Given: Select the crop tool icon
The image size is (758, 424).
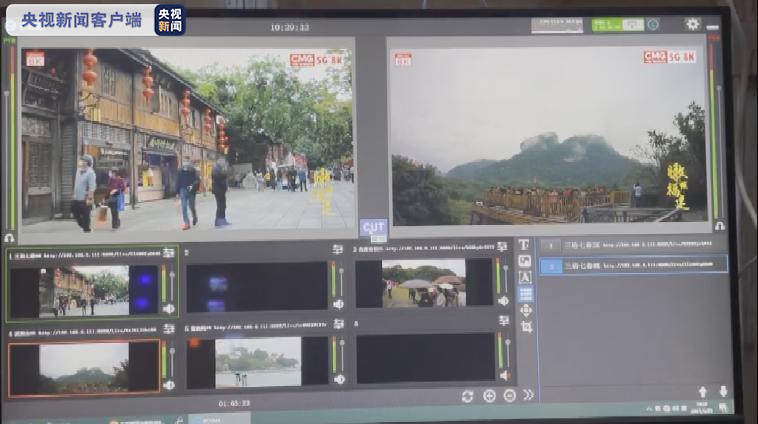Looking at the screenshot, I should [525, 327].
